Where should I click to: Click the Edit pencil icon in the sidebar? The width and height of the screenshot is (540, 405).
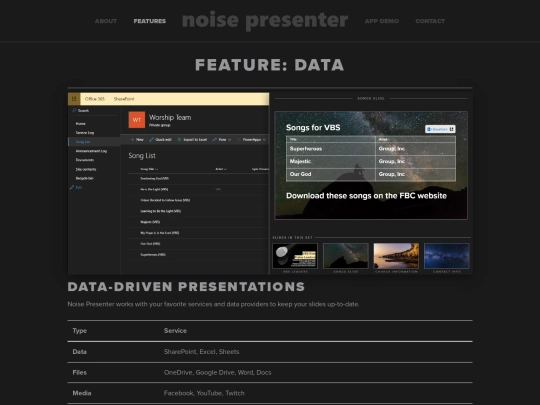click(72, 187)
